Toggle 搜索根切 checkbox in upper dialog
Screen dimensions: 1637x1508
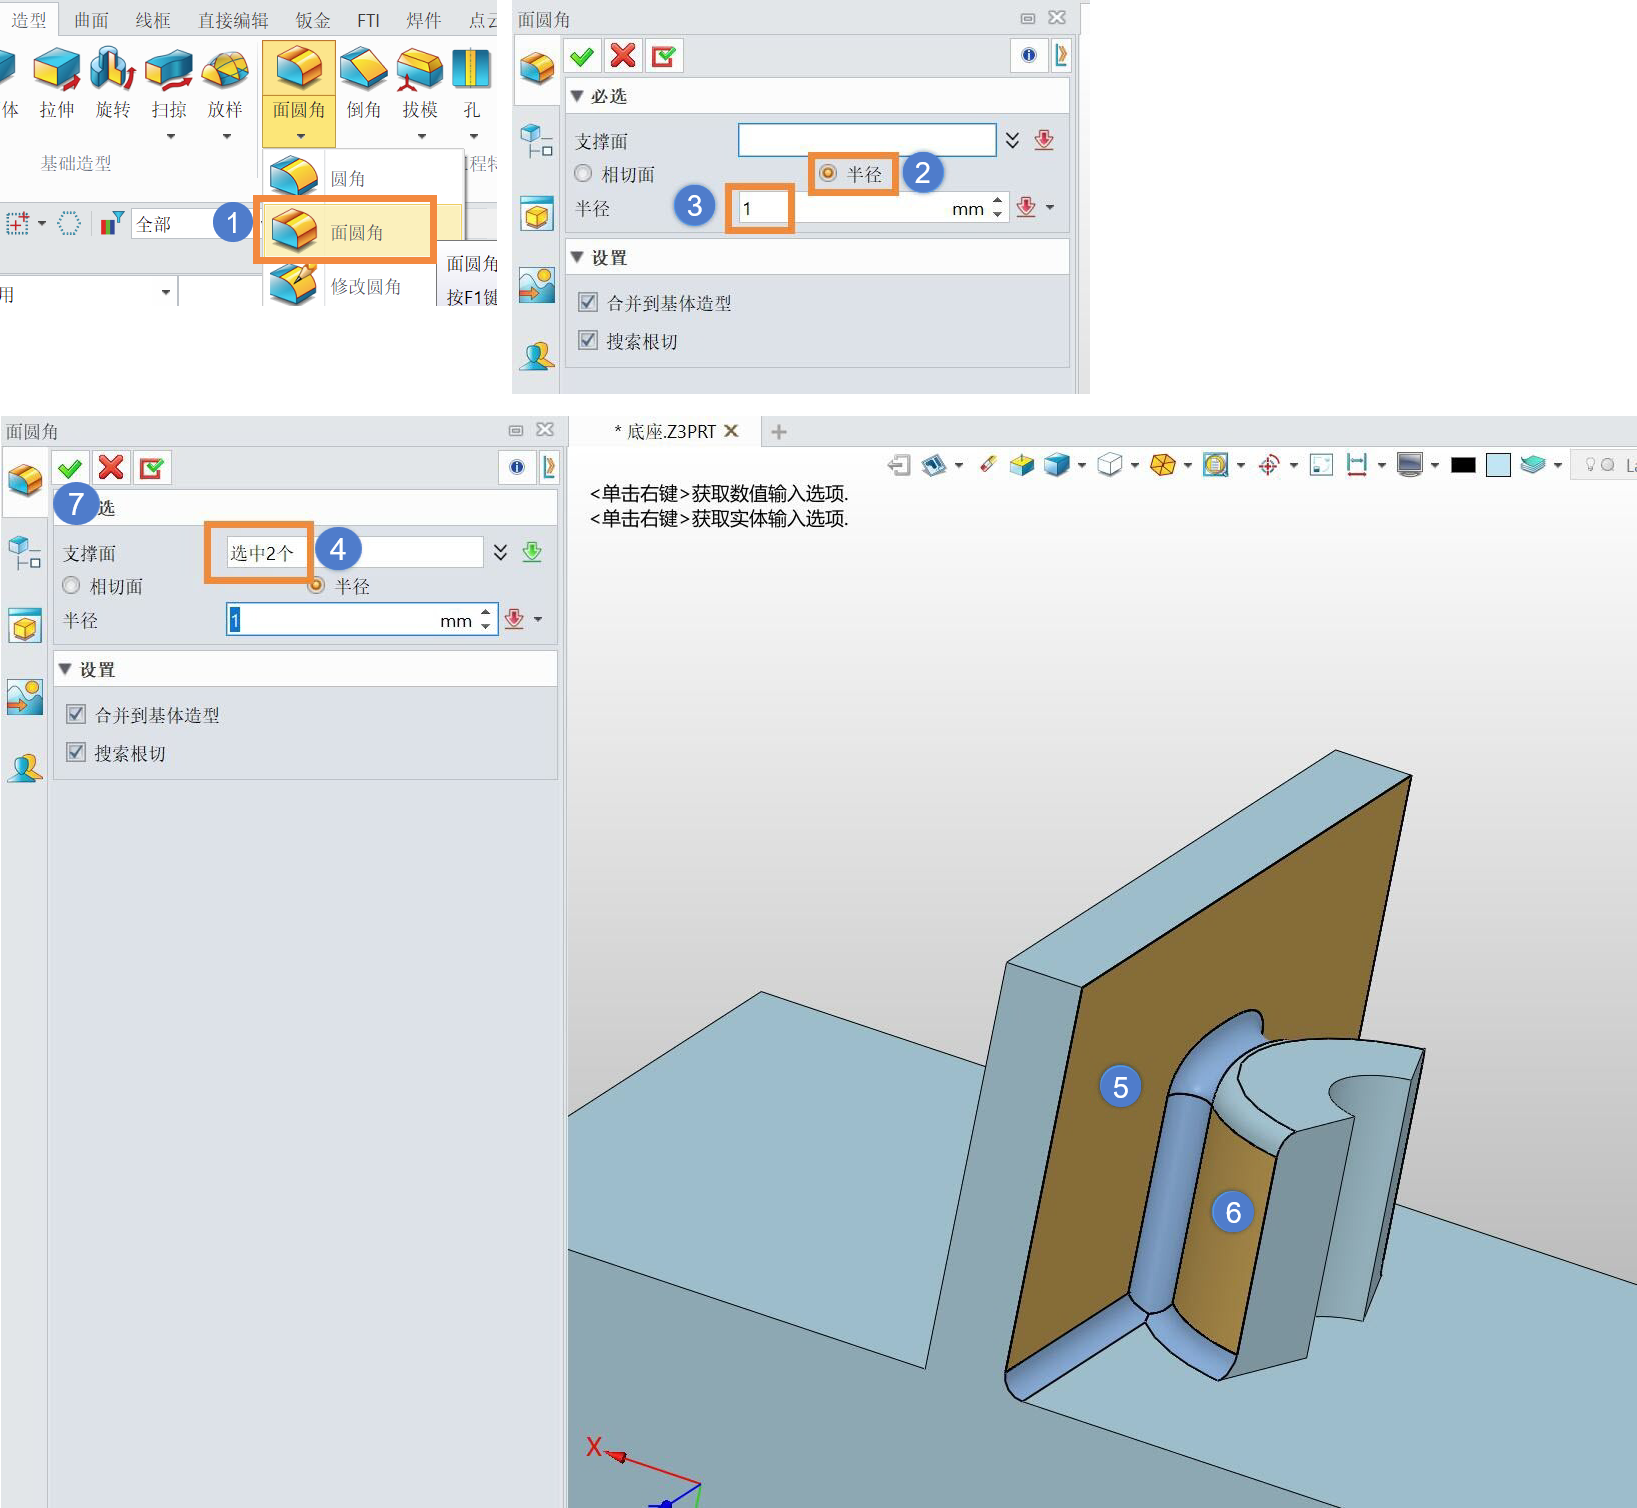[x=588, y=340]
